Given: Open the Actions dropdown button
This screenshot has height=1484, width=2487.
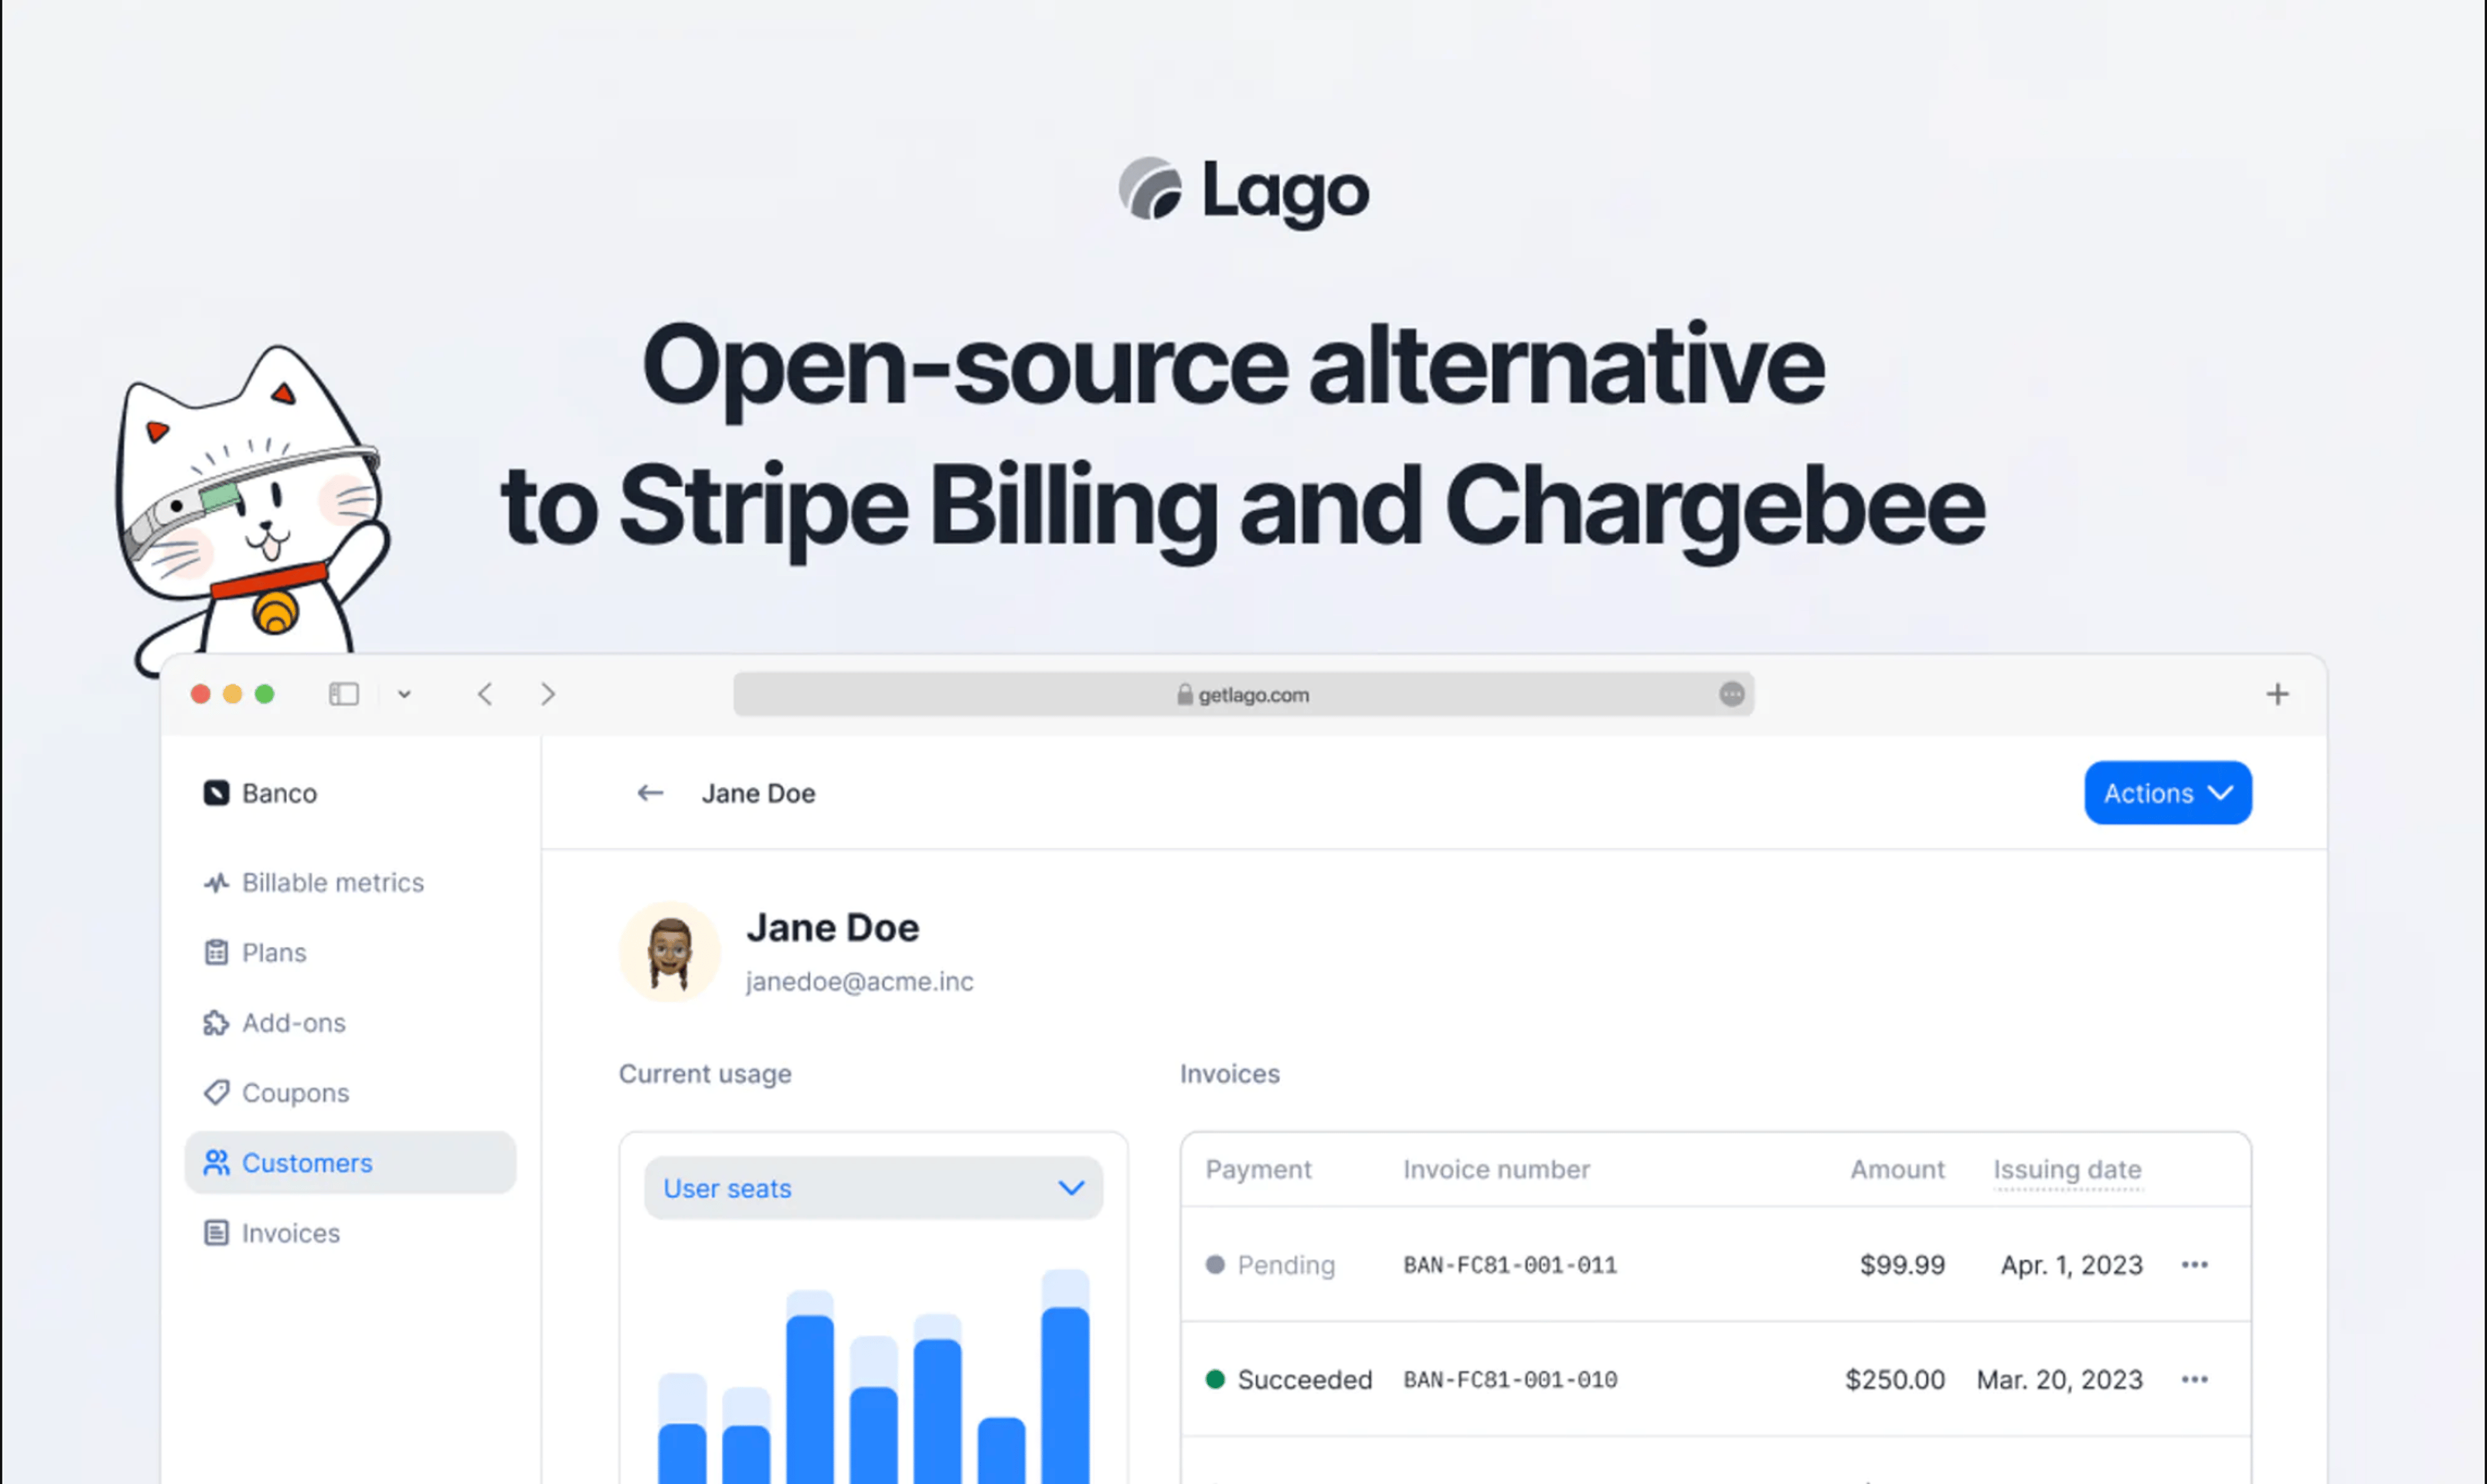Looking at the screenshot, I should [x=2168, y=793].
